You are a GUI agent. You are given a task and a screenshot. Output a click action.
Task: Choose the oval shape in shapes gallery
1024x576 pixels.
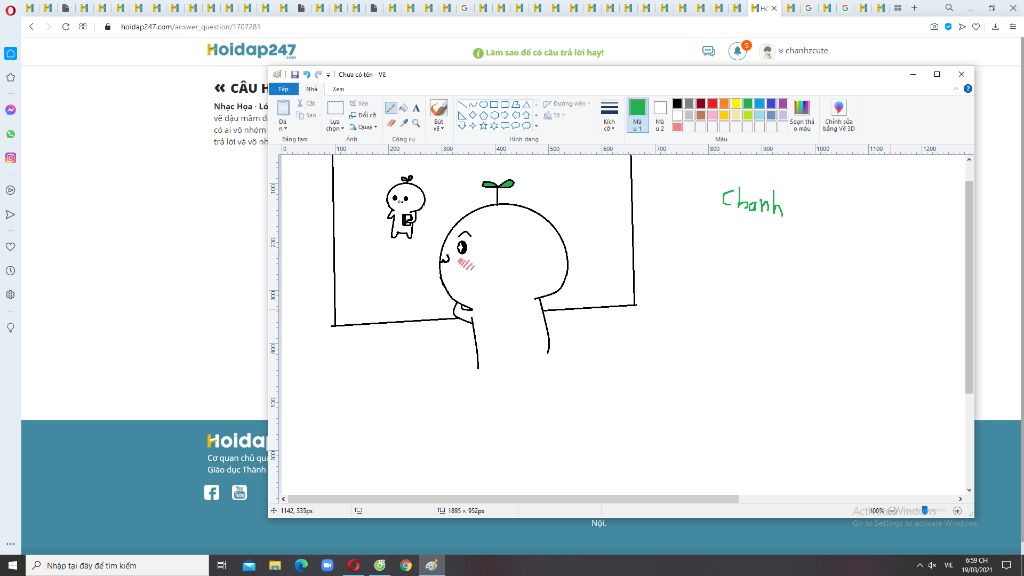coord(483,104)
